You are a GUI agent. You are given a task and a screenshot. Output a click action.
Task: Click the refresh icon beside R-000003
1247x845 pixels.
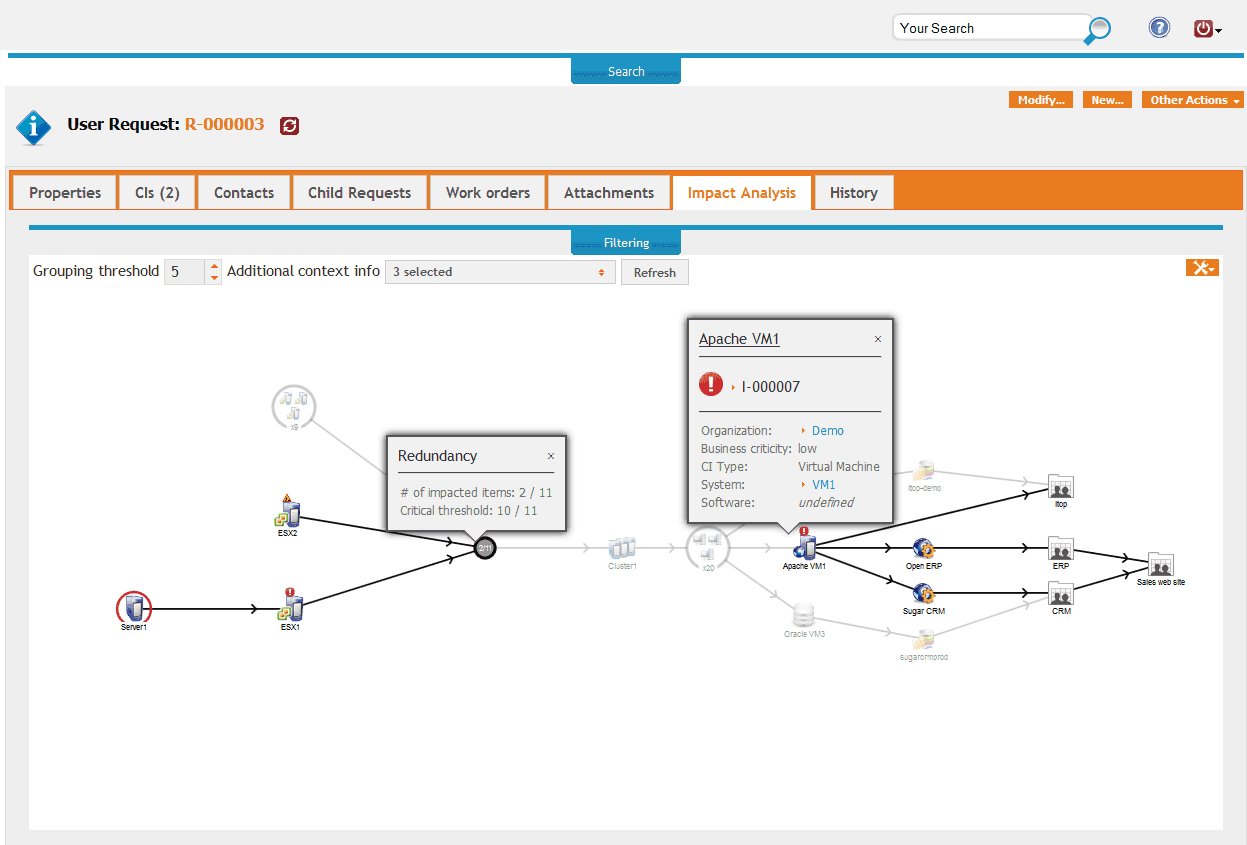click(289, 126)
